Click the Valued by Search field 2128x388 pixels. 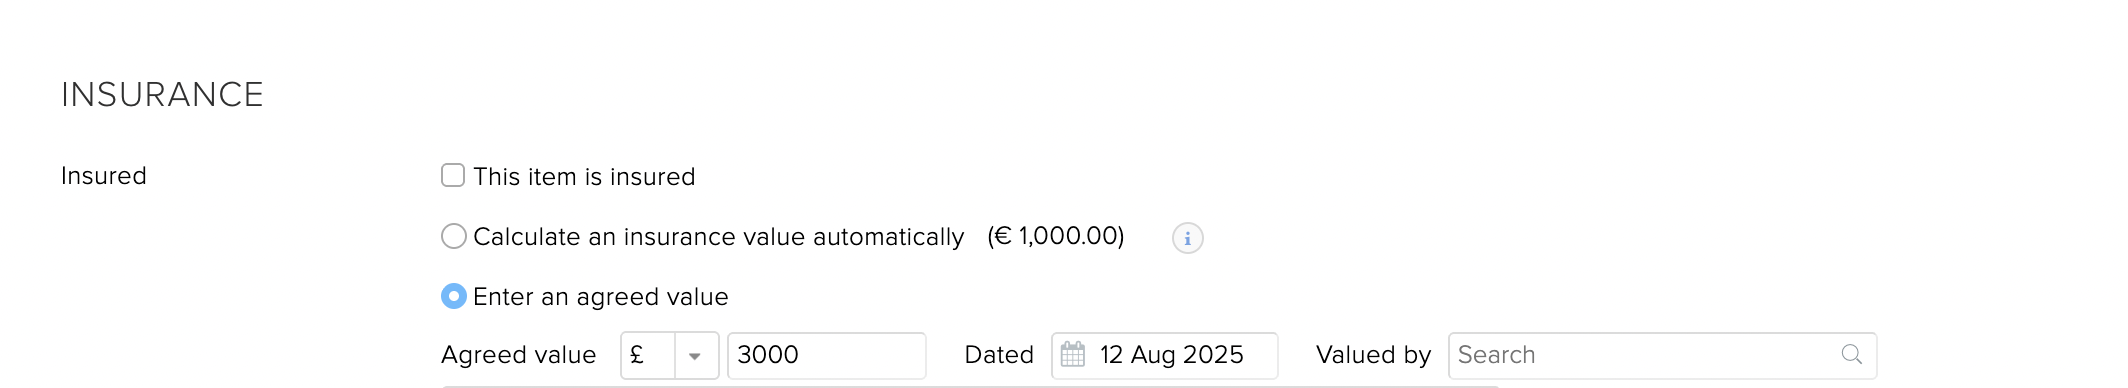pos(1662,355)
